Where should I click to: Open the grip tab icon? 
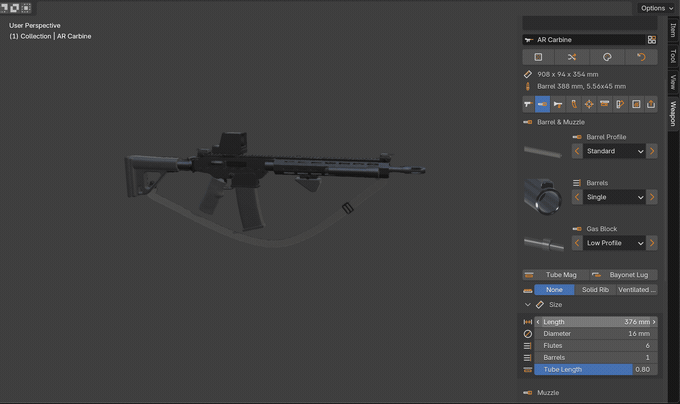point(573,104)
